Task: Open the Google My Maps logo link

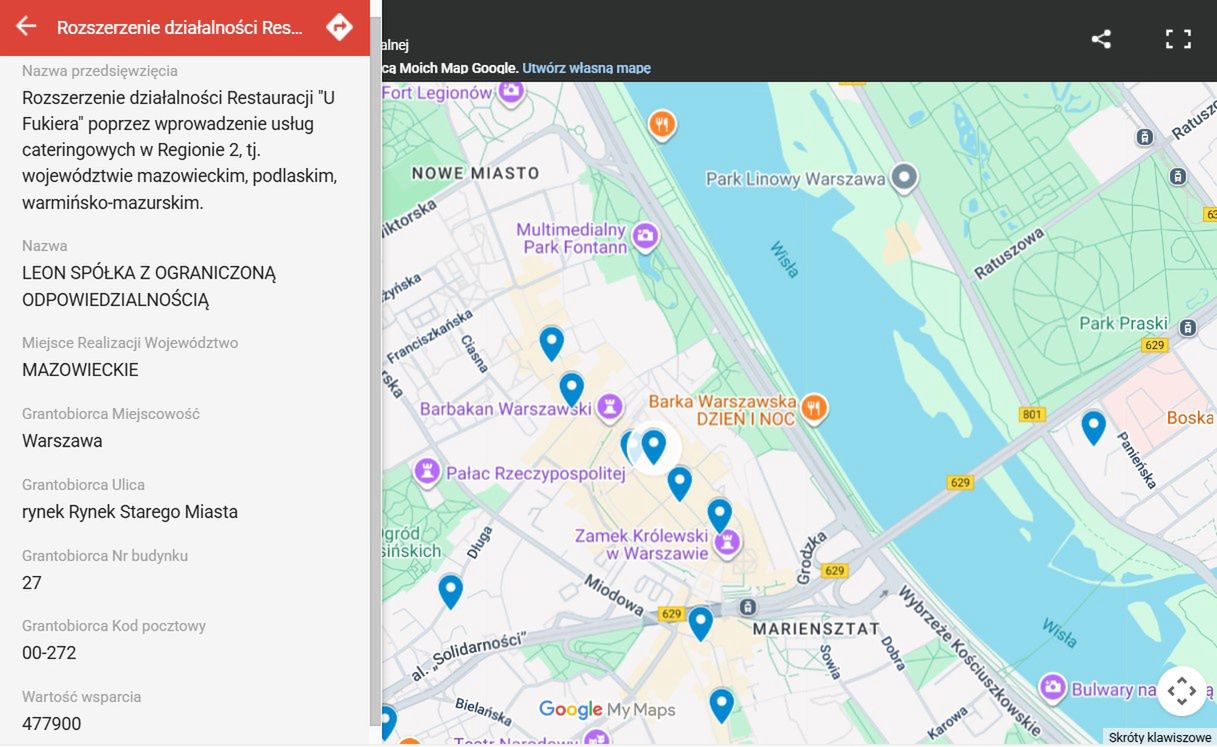Action: pyautogui.click(x=607, y=710)
